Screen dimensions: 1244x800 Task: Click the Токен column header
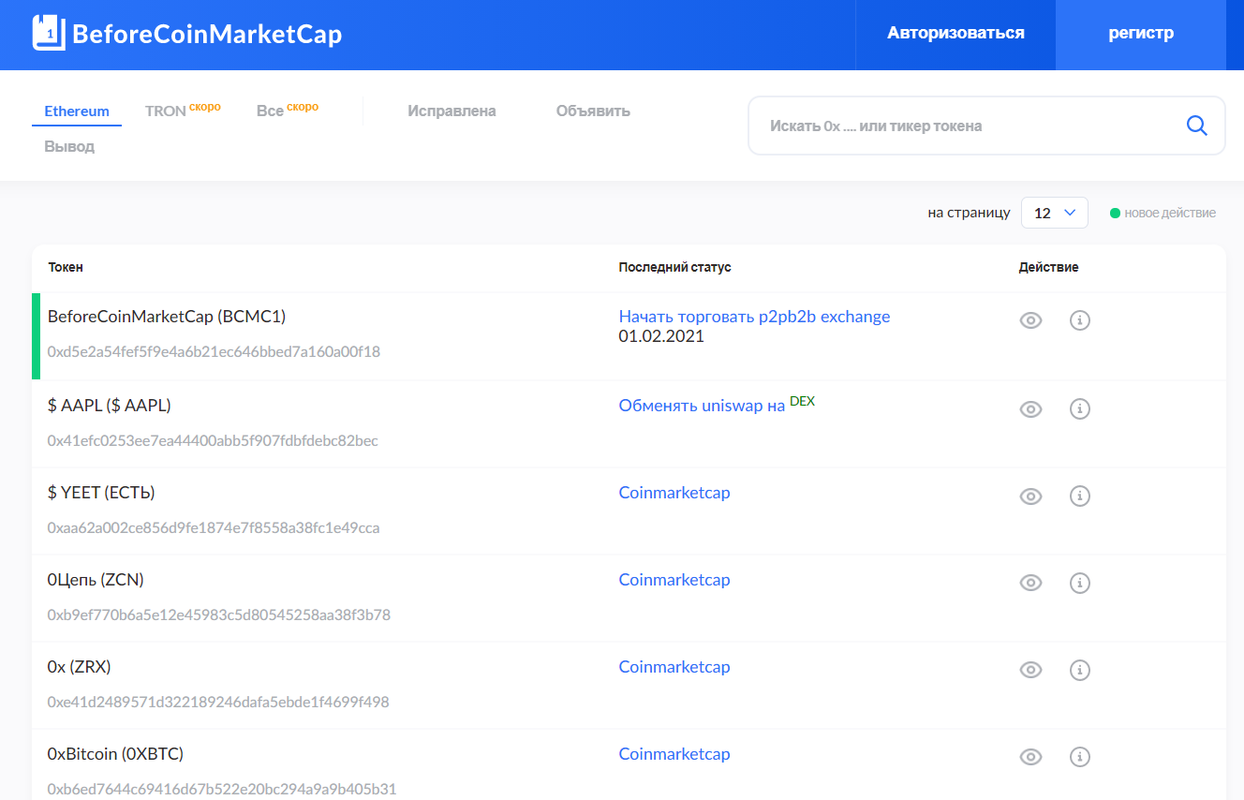click(x=66, y=267)
